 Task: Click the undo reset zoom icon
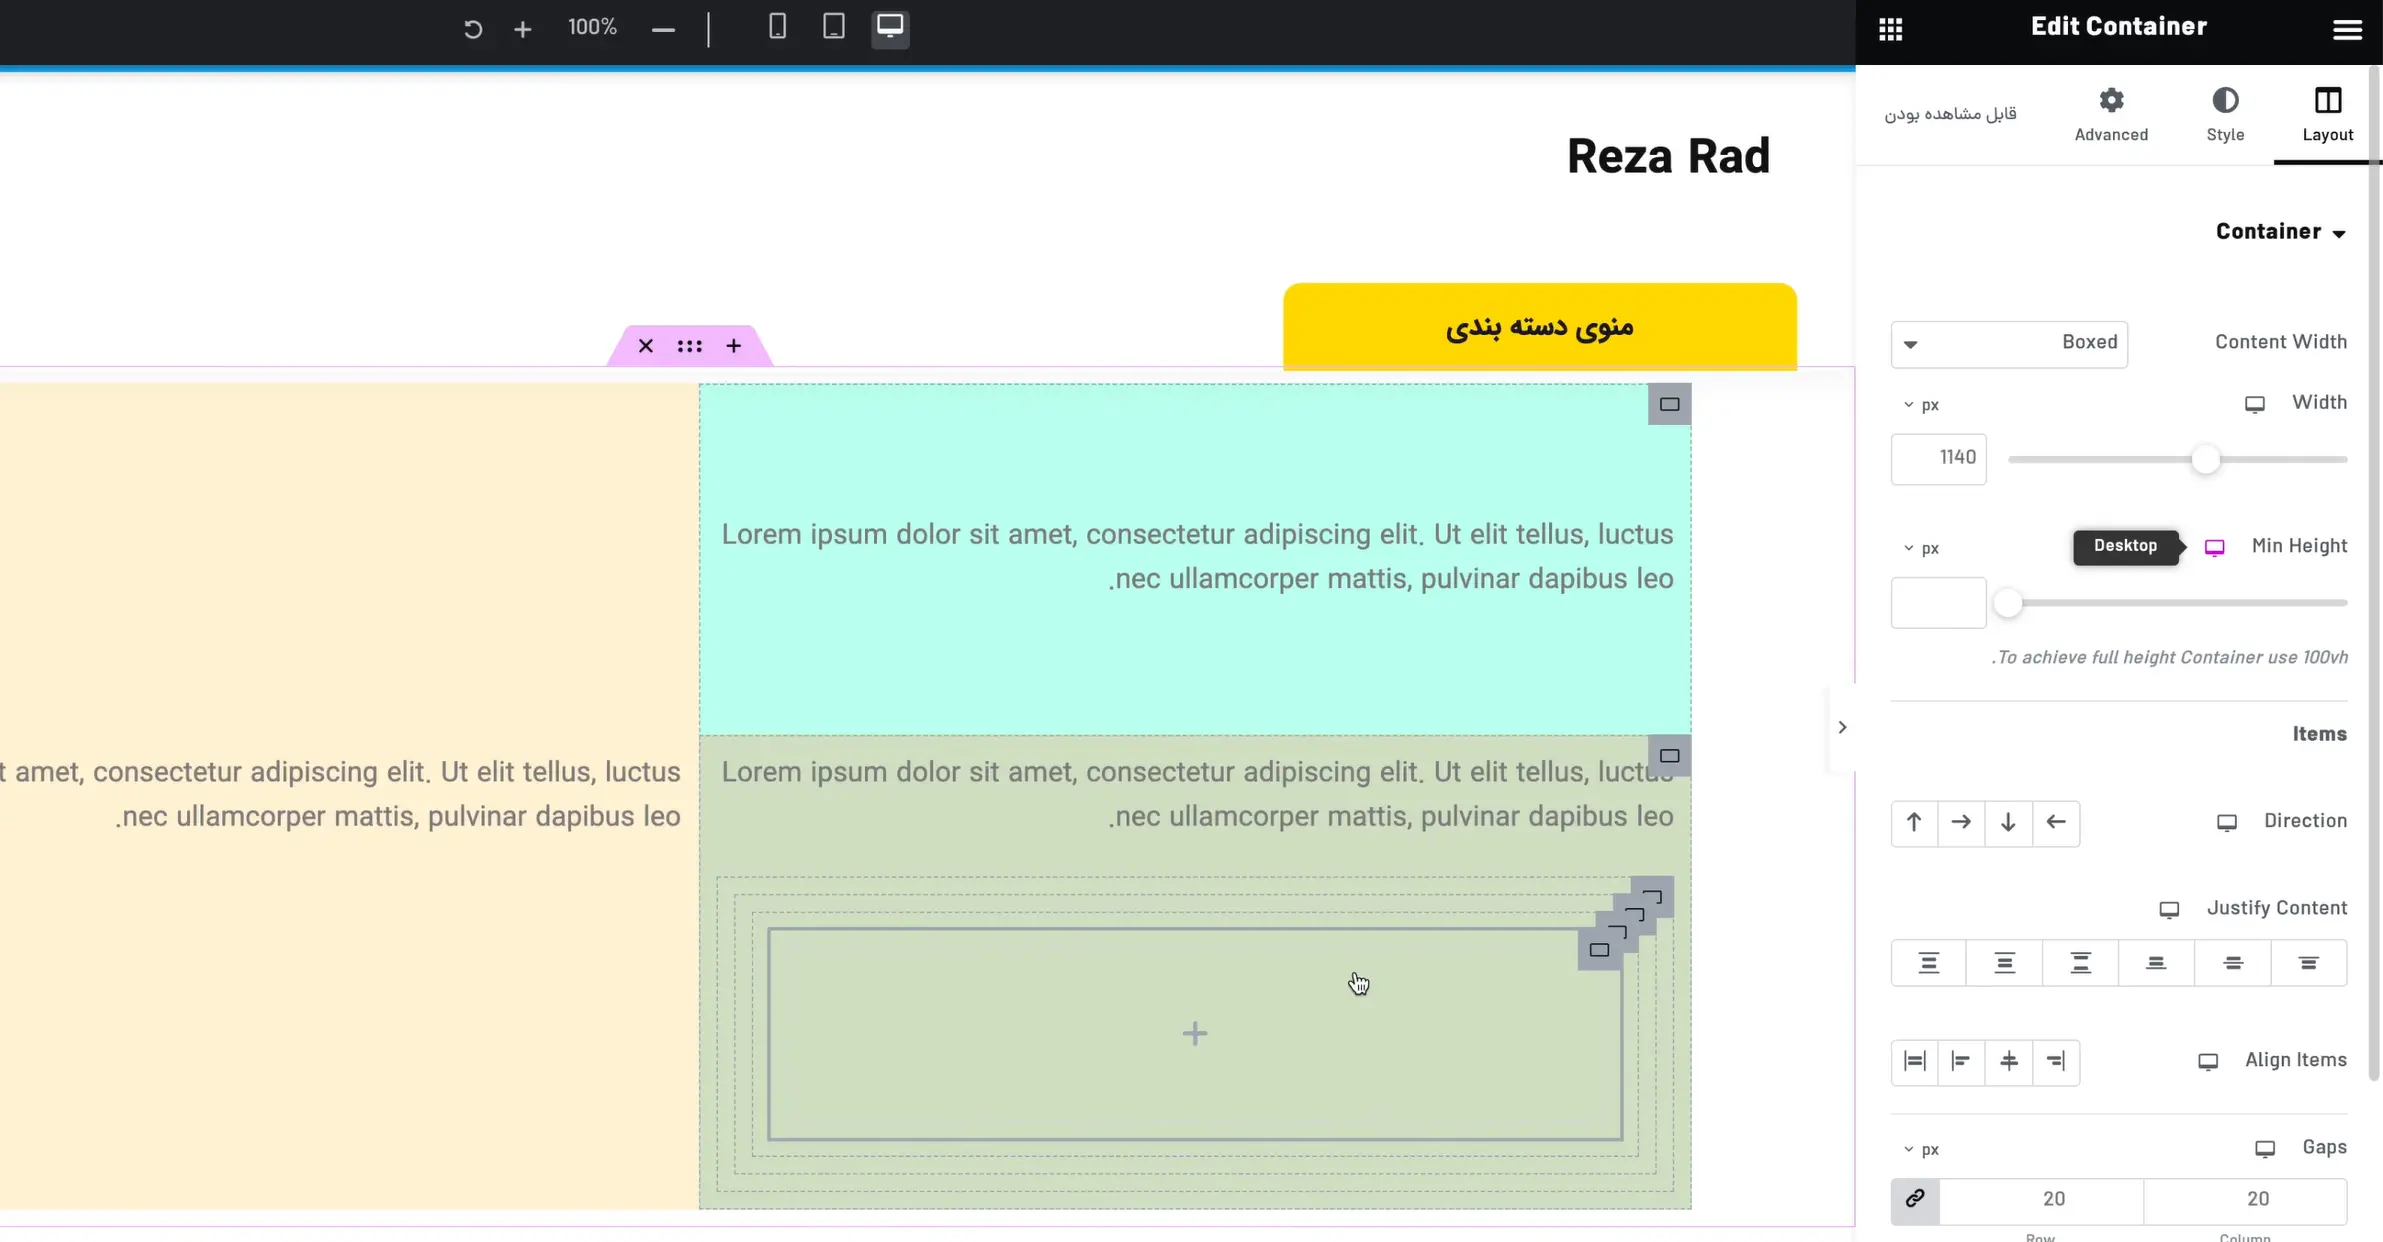tap(473, 29)
